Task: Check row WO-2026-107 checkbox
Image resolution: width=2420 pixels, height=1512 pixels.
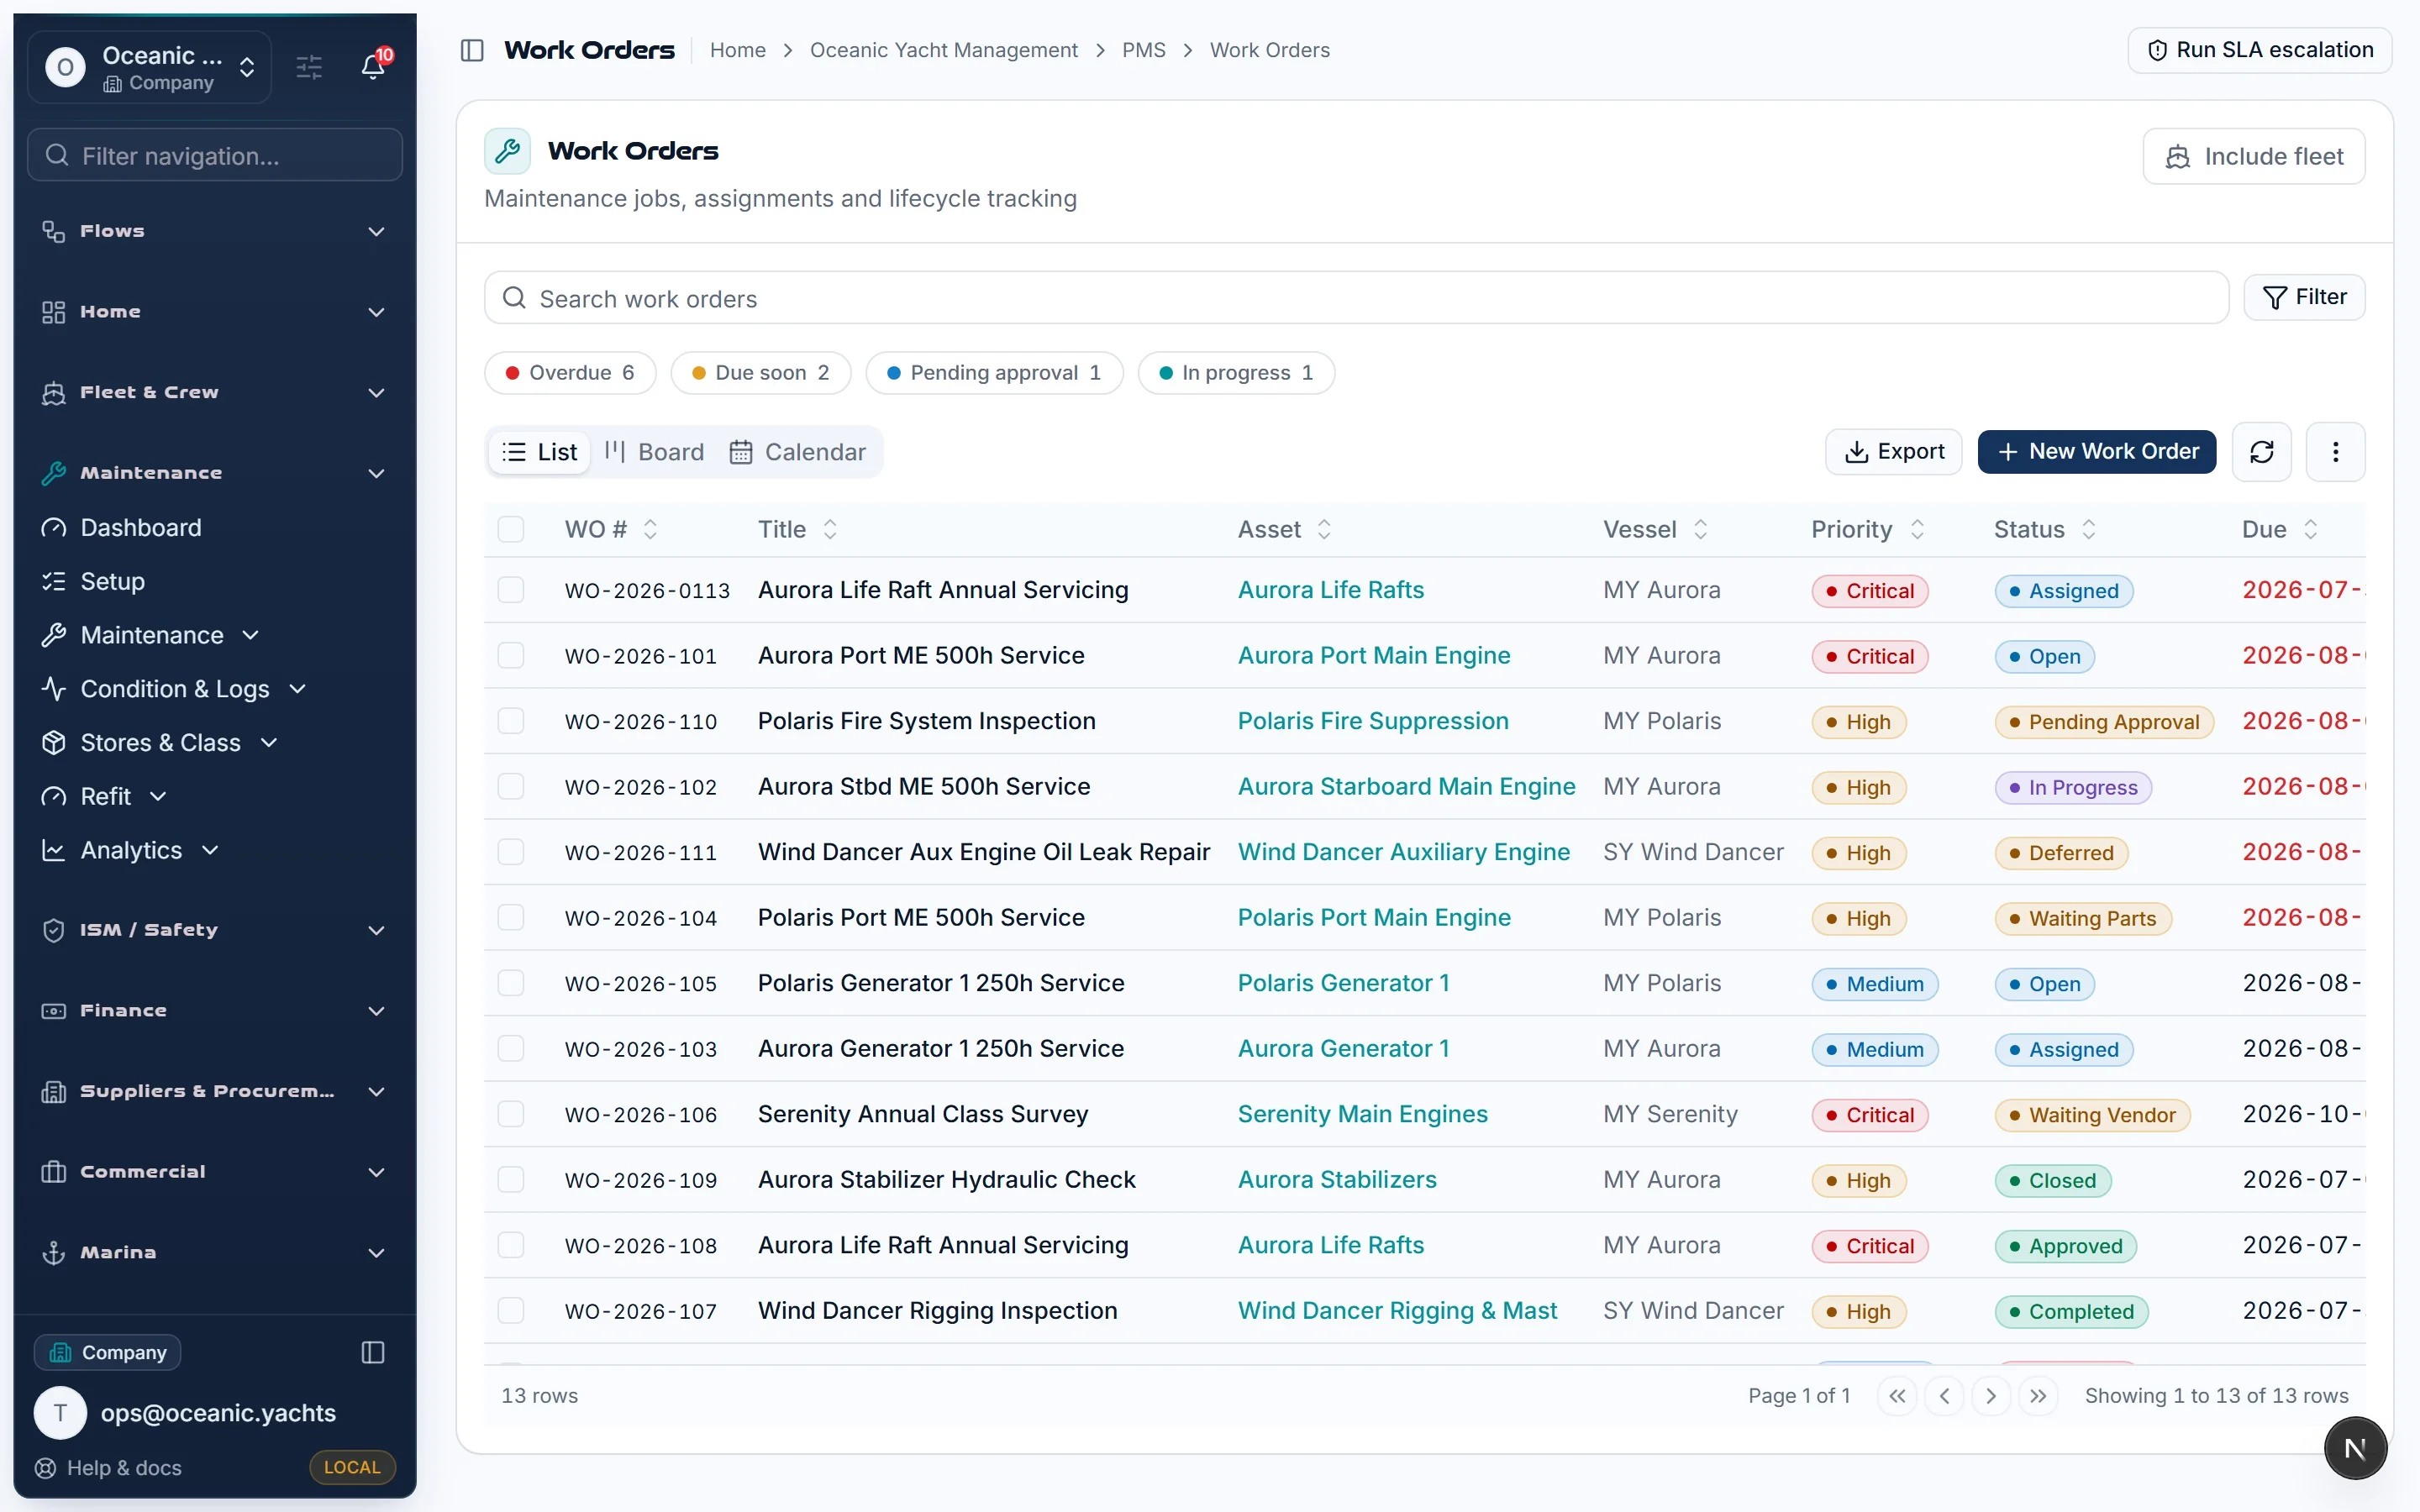Action: tap(511, 1310)
